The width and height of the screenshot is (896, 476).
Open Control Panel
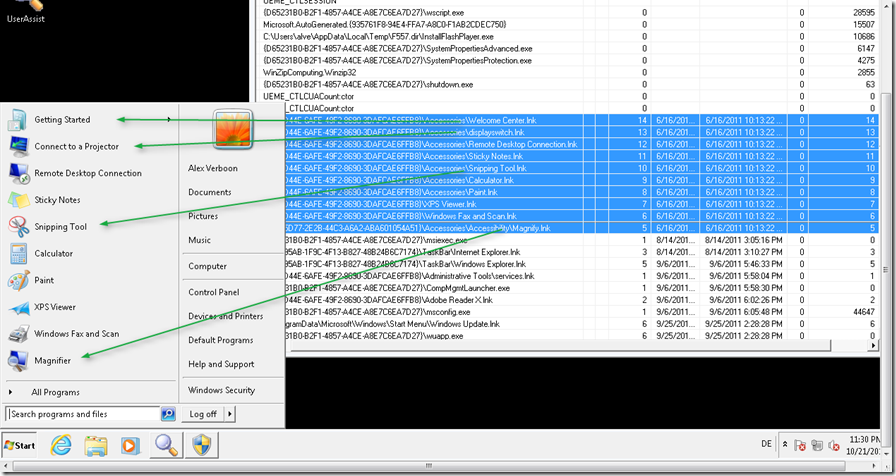(x=214, y=292)
